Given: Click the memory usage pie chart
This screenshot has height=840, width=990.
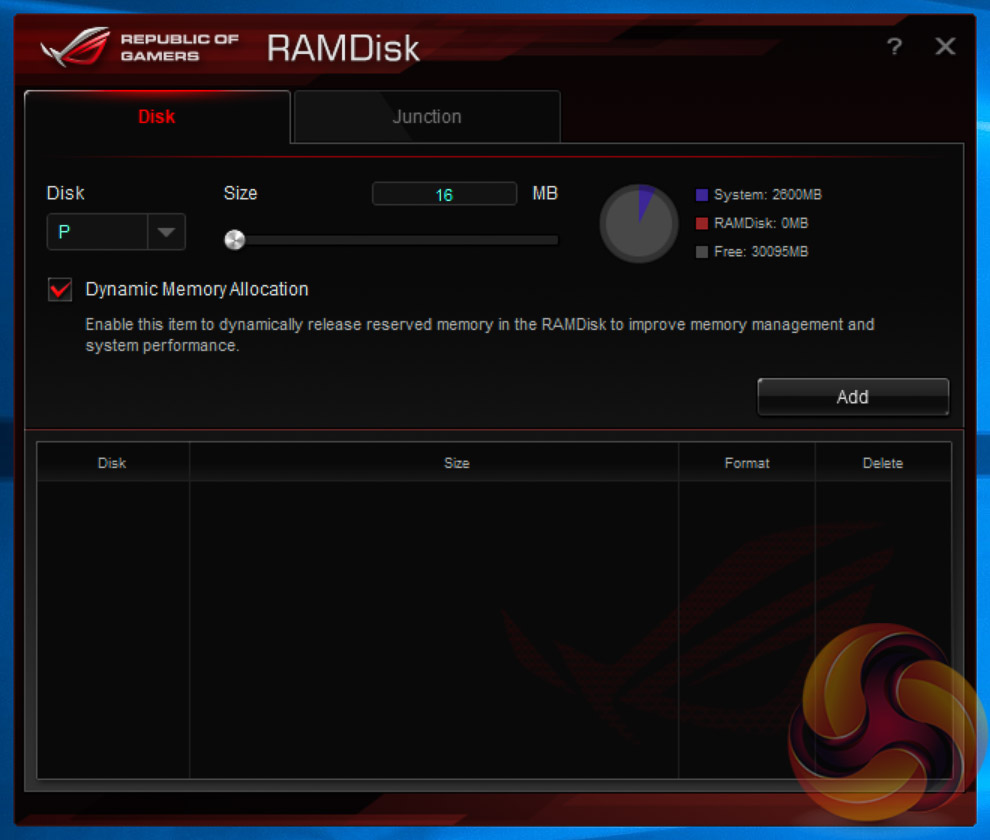Looking at the screenshot, I should (x=639, y=223).
